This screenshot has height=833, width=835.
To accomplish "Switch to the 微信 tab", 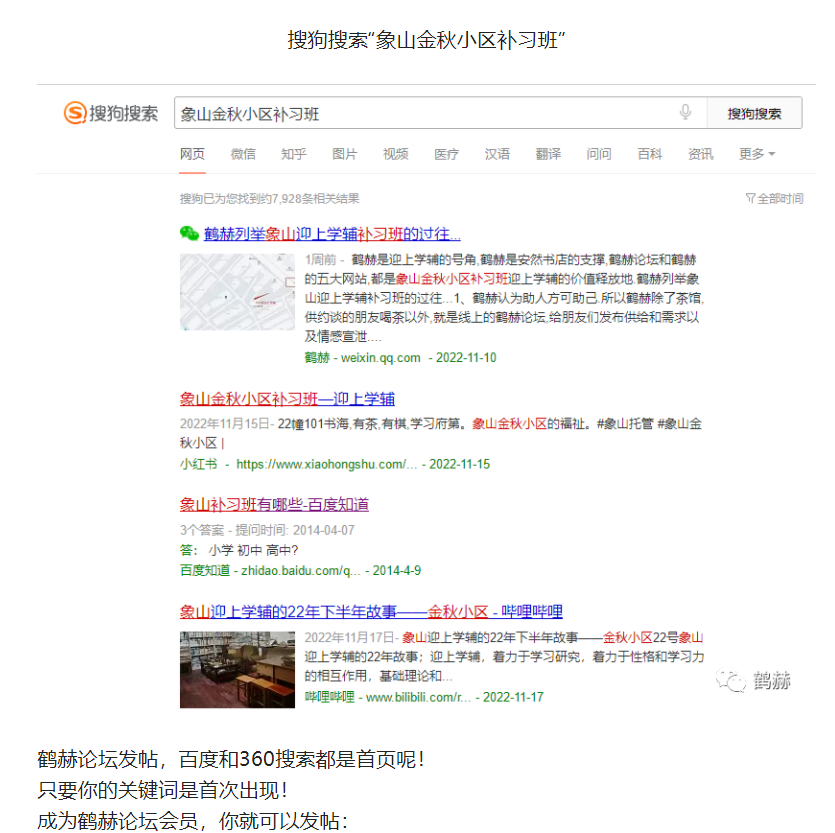I will tap(243, 154).
